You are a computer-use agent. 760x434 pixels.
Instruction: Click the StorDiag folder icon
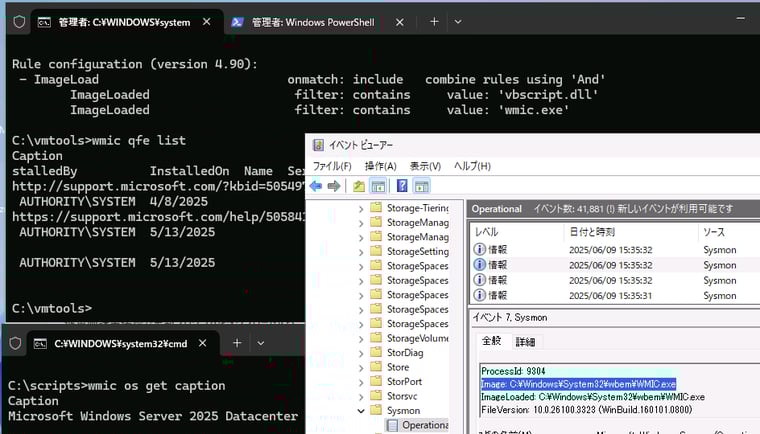click(376, 352)
